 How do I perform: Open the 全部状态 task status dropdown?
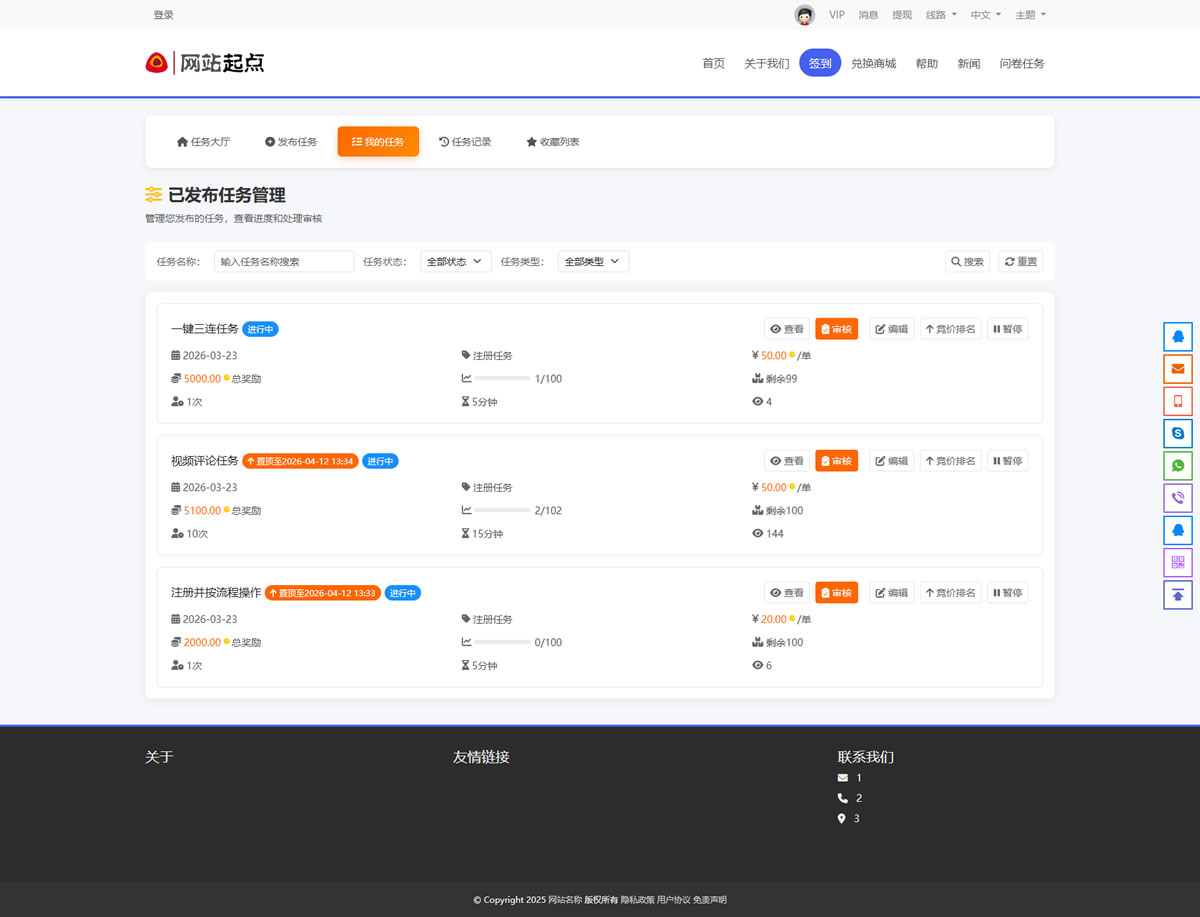point(455,260)
